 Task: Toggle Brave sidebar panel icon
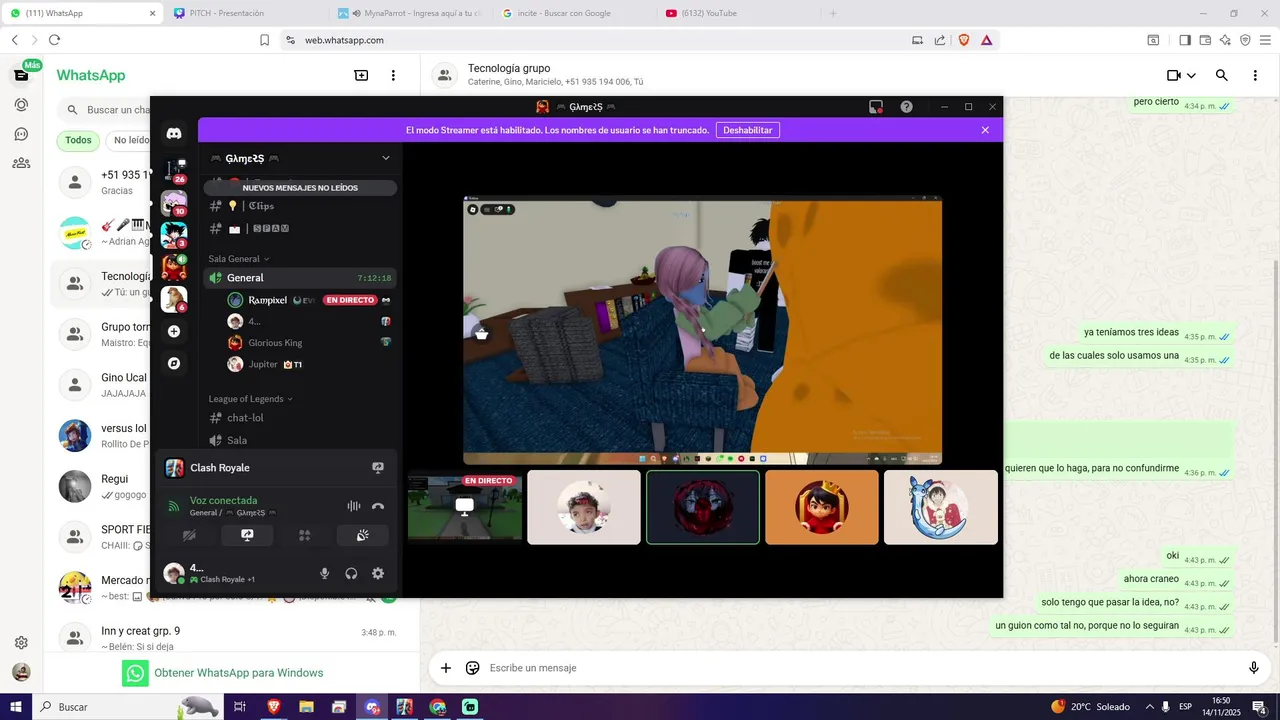(x=1185, y=40)
